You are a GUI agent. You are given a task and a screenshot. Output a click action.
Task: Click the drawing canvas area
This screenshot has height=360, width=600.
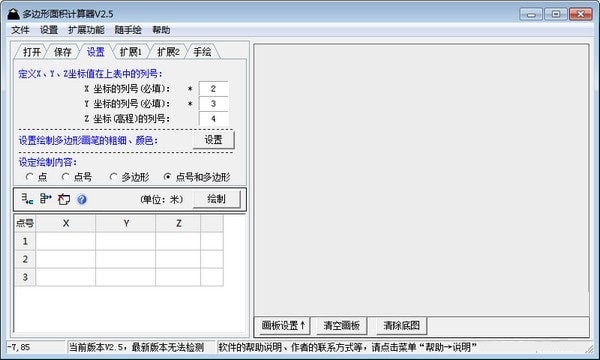pos(421,180)
